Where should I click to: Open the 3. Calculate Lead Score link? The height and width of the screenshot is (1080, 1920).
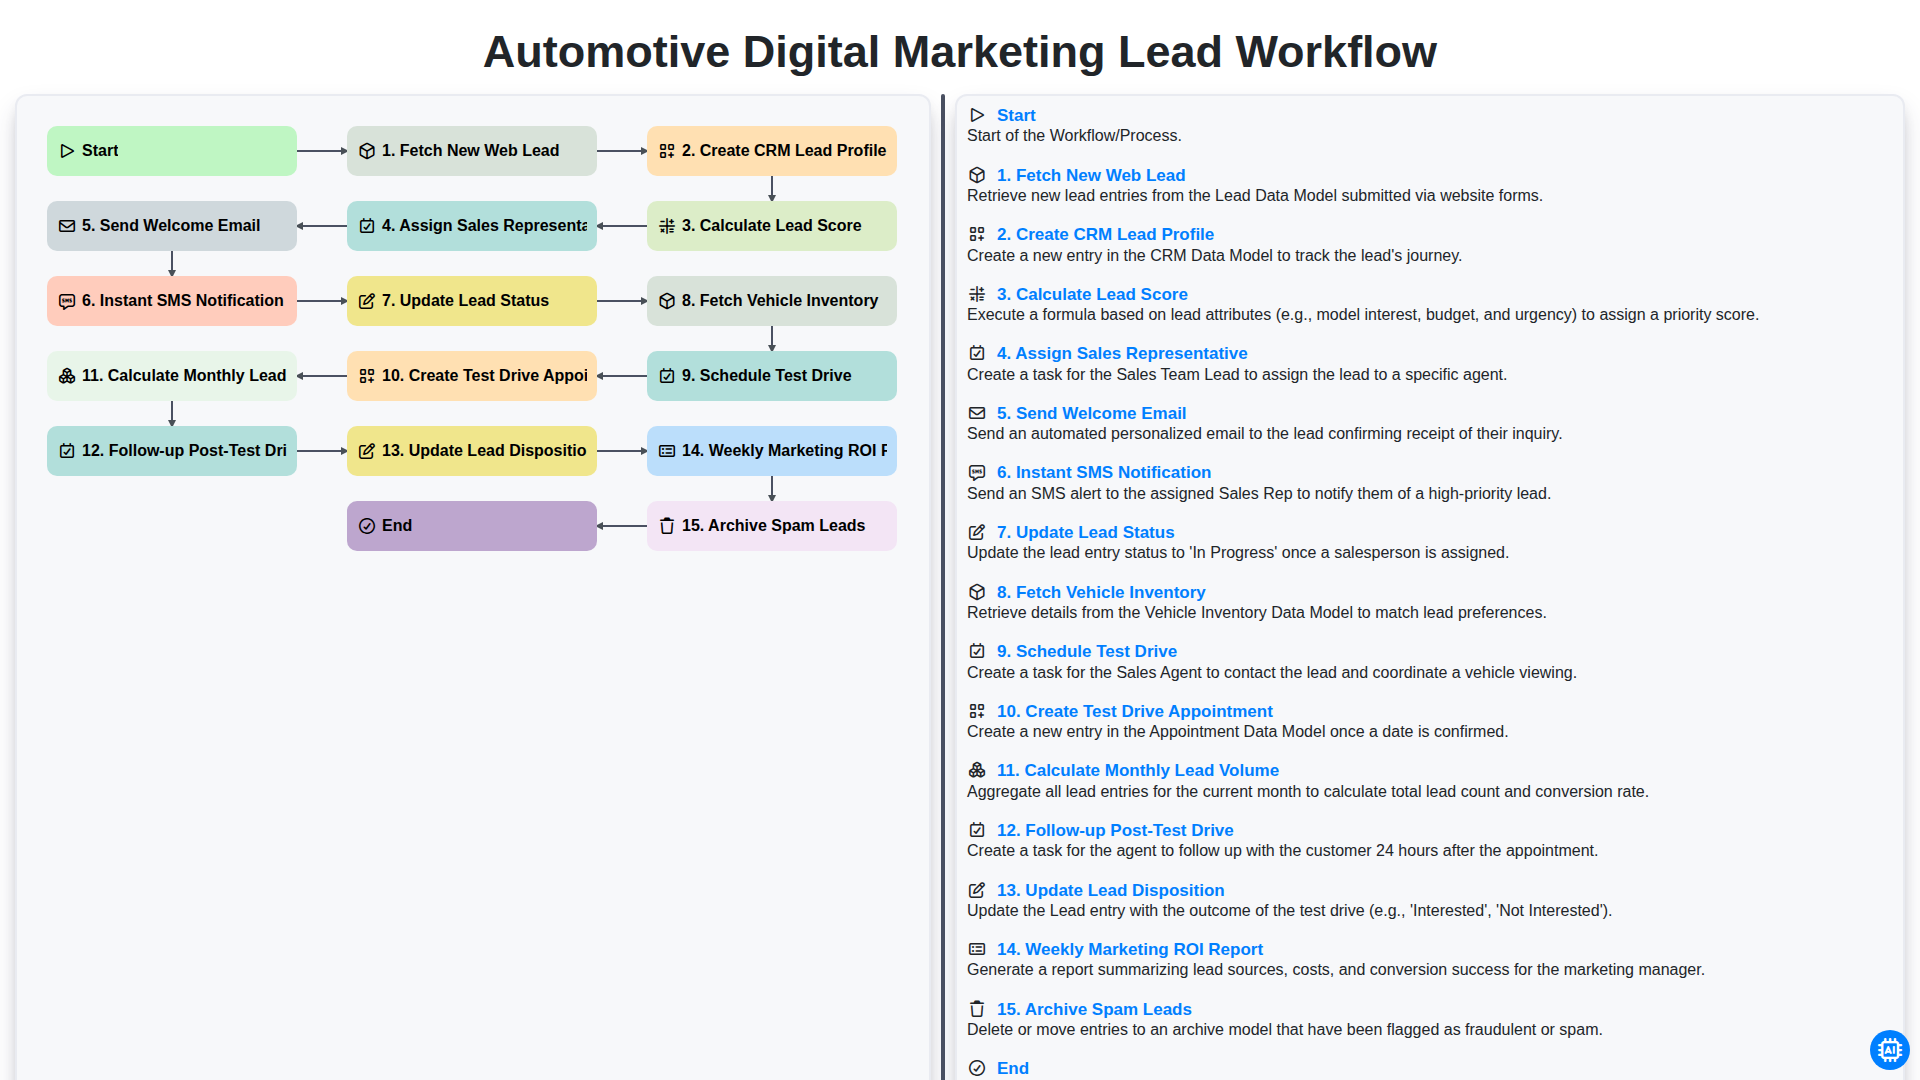coord(1092,294)
